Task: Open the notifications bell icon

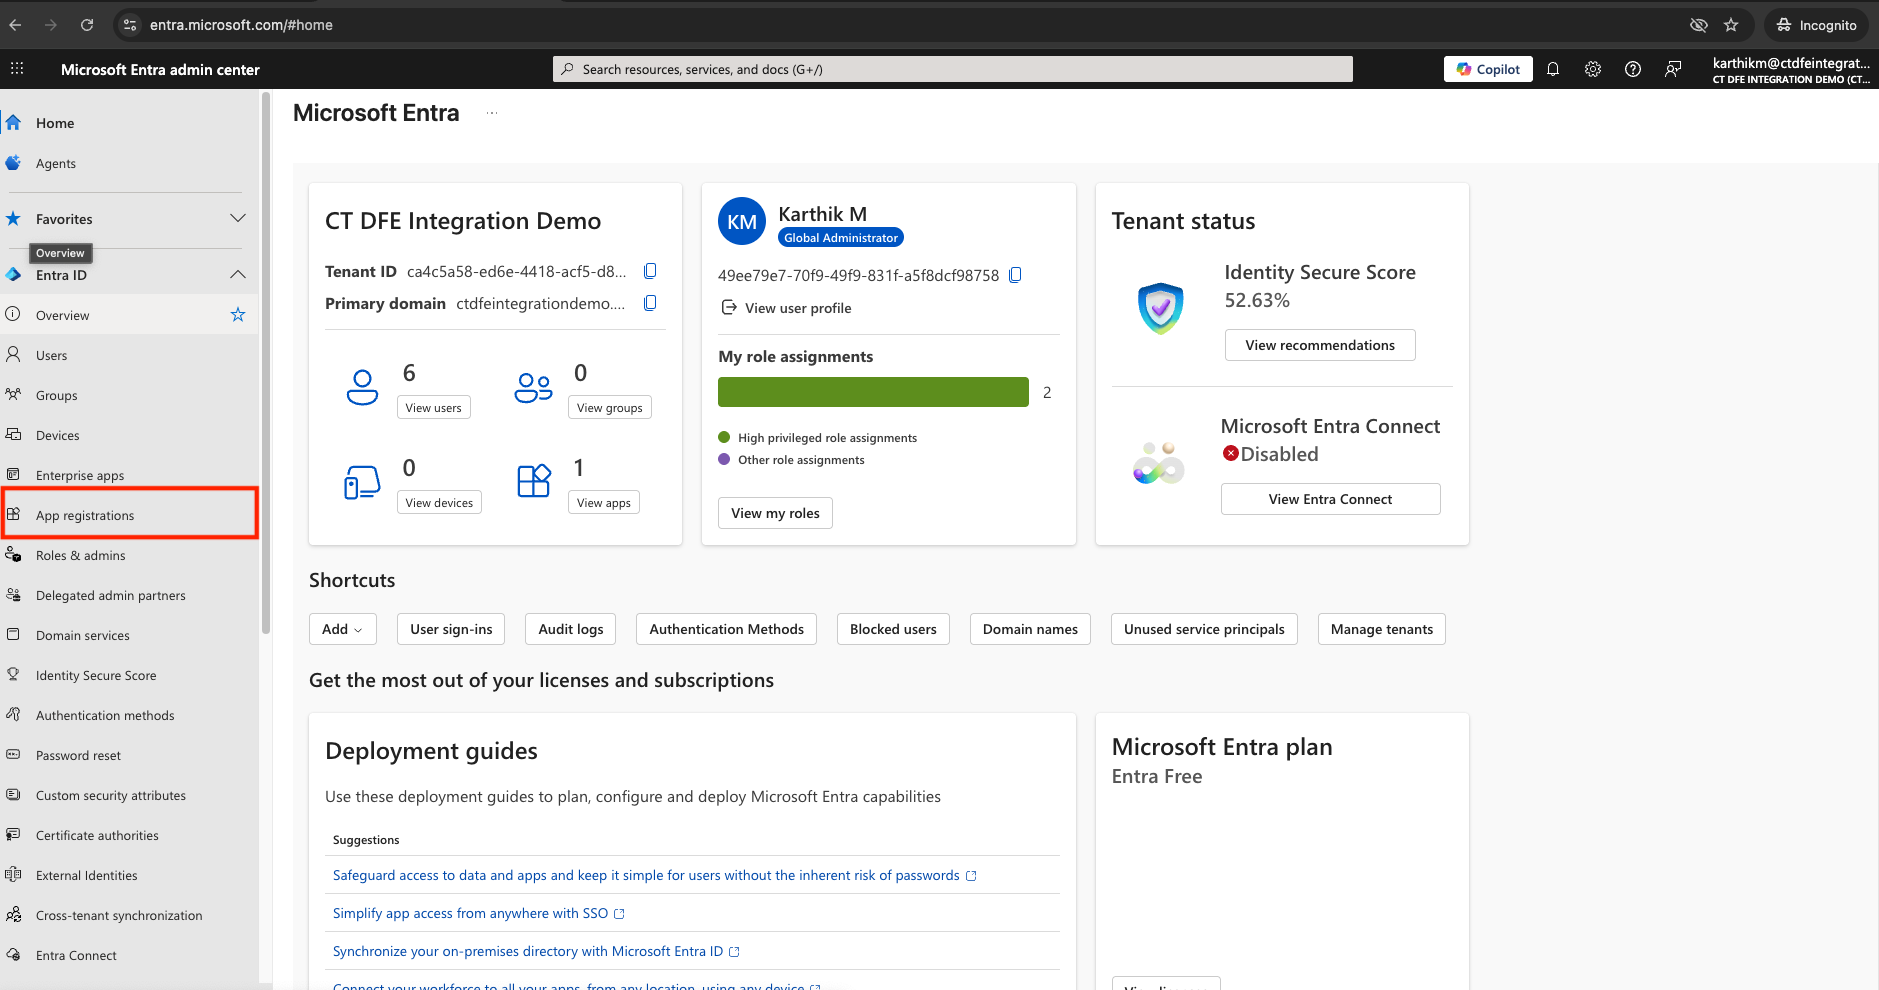Action: pos(1553,69)
